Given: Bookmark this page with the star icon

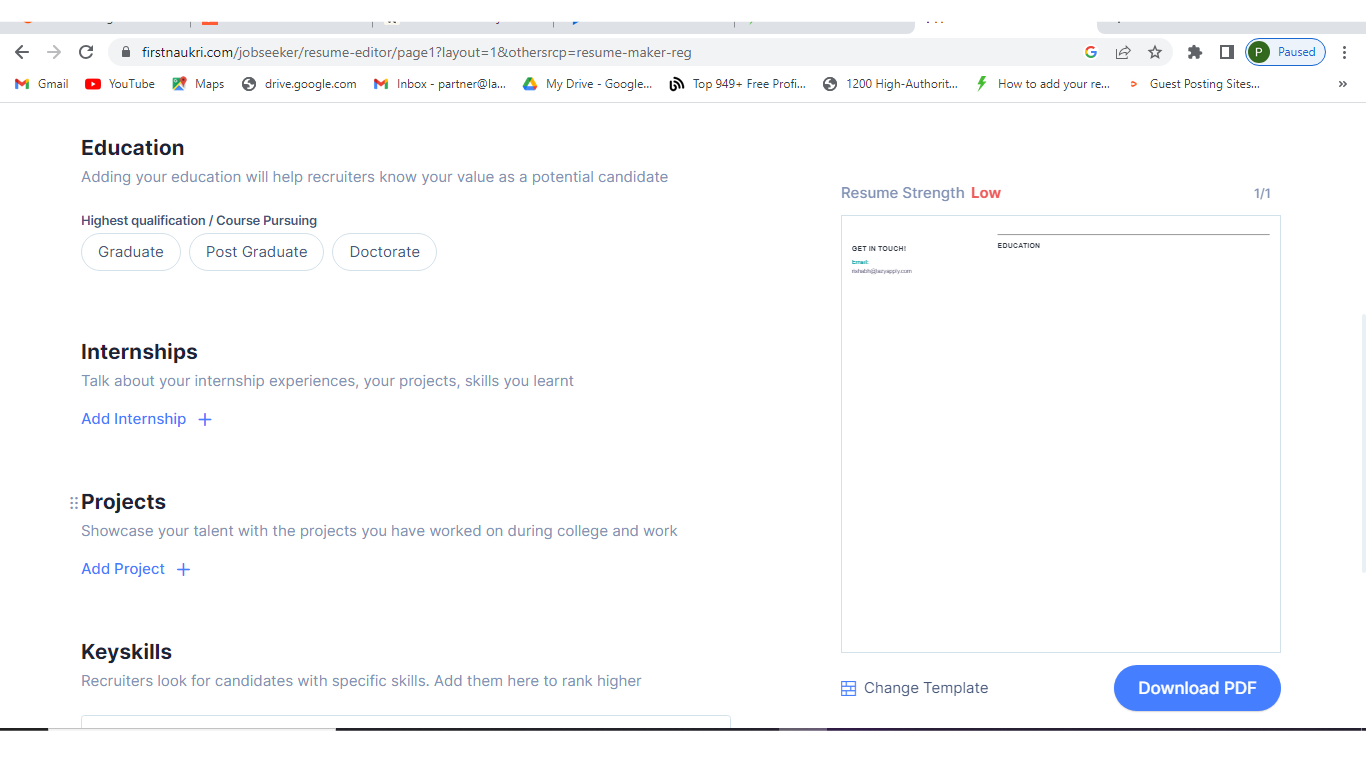Looking at the screenshot, I should coord(1155,52).
